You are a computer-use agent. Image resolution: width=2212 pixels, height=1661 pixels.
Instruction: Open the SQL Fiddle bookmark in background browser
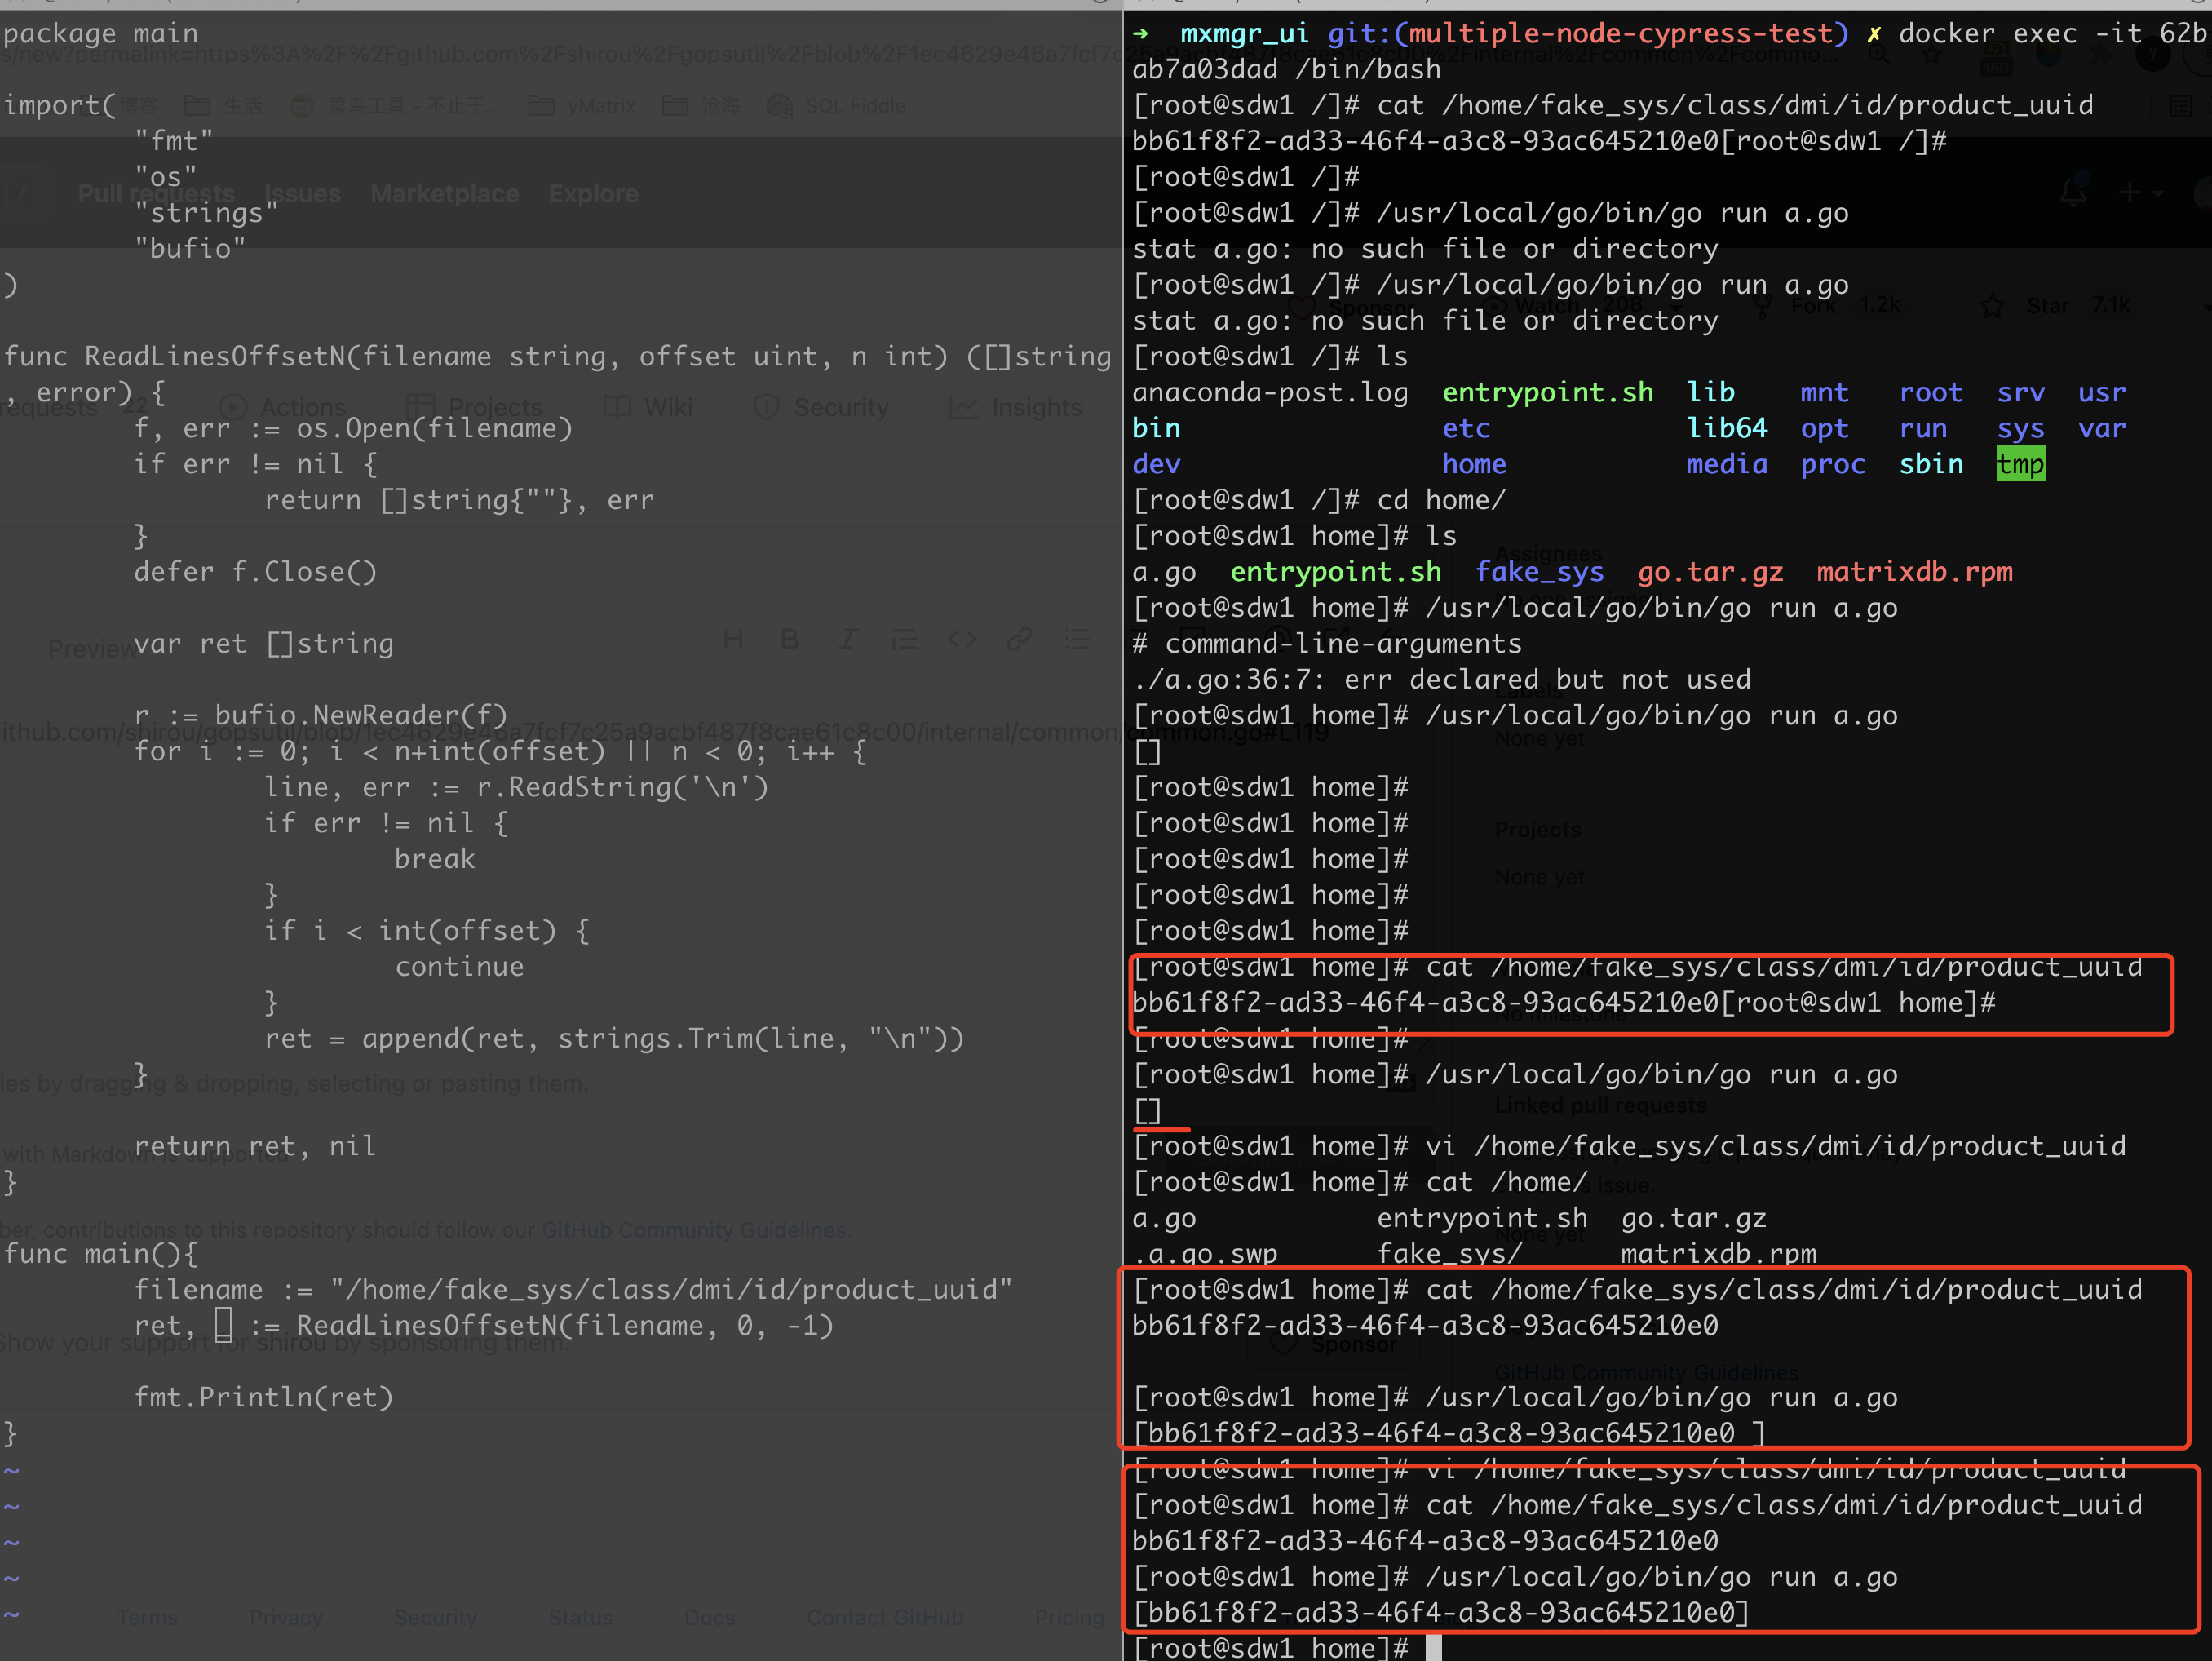[836, 105]
